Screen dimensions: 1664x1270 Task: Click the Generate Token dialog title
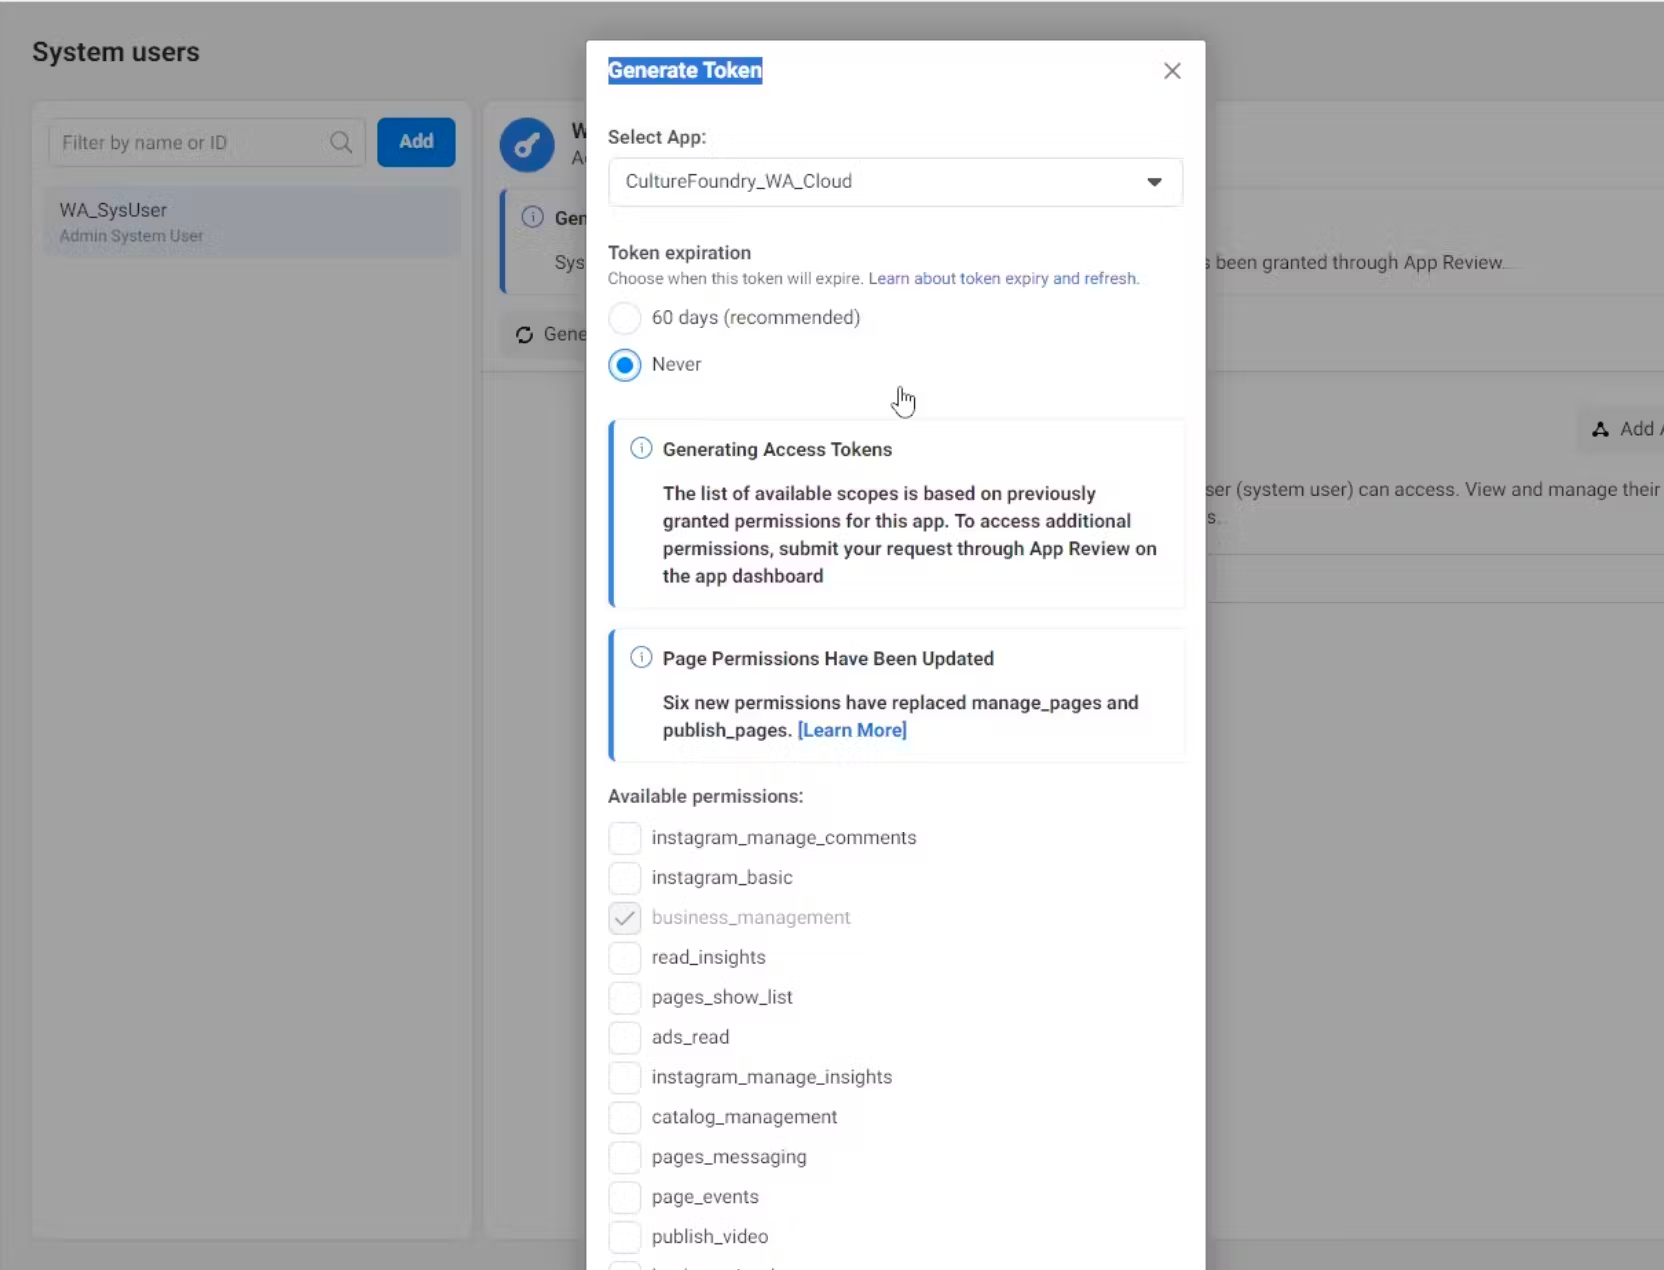coord(685,70)
